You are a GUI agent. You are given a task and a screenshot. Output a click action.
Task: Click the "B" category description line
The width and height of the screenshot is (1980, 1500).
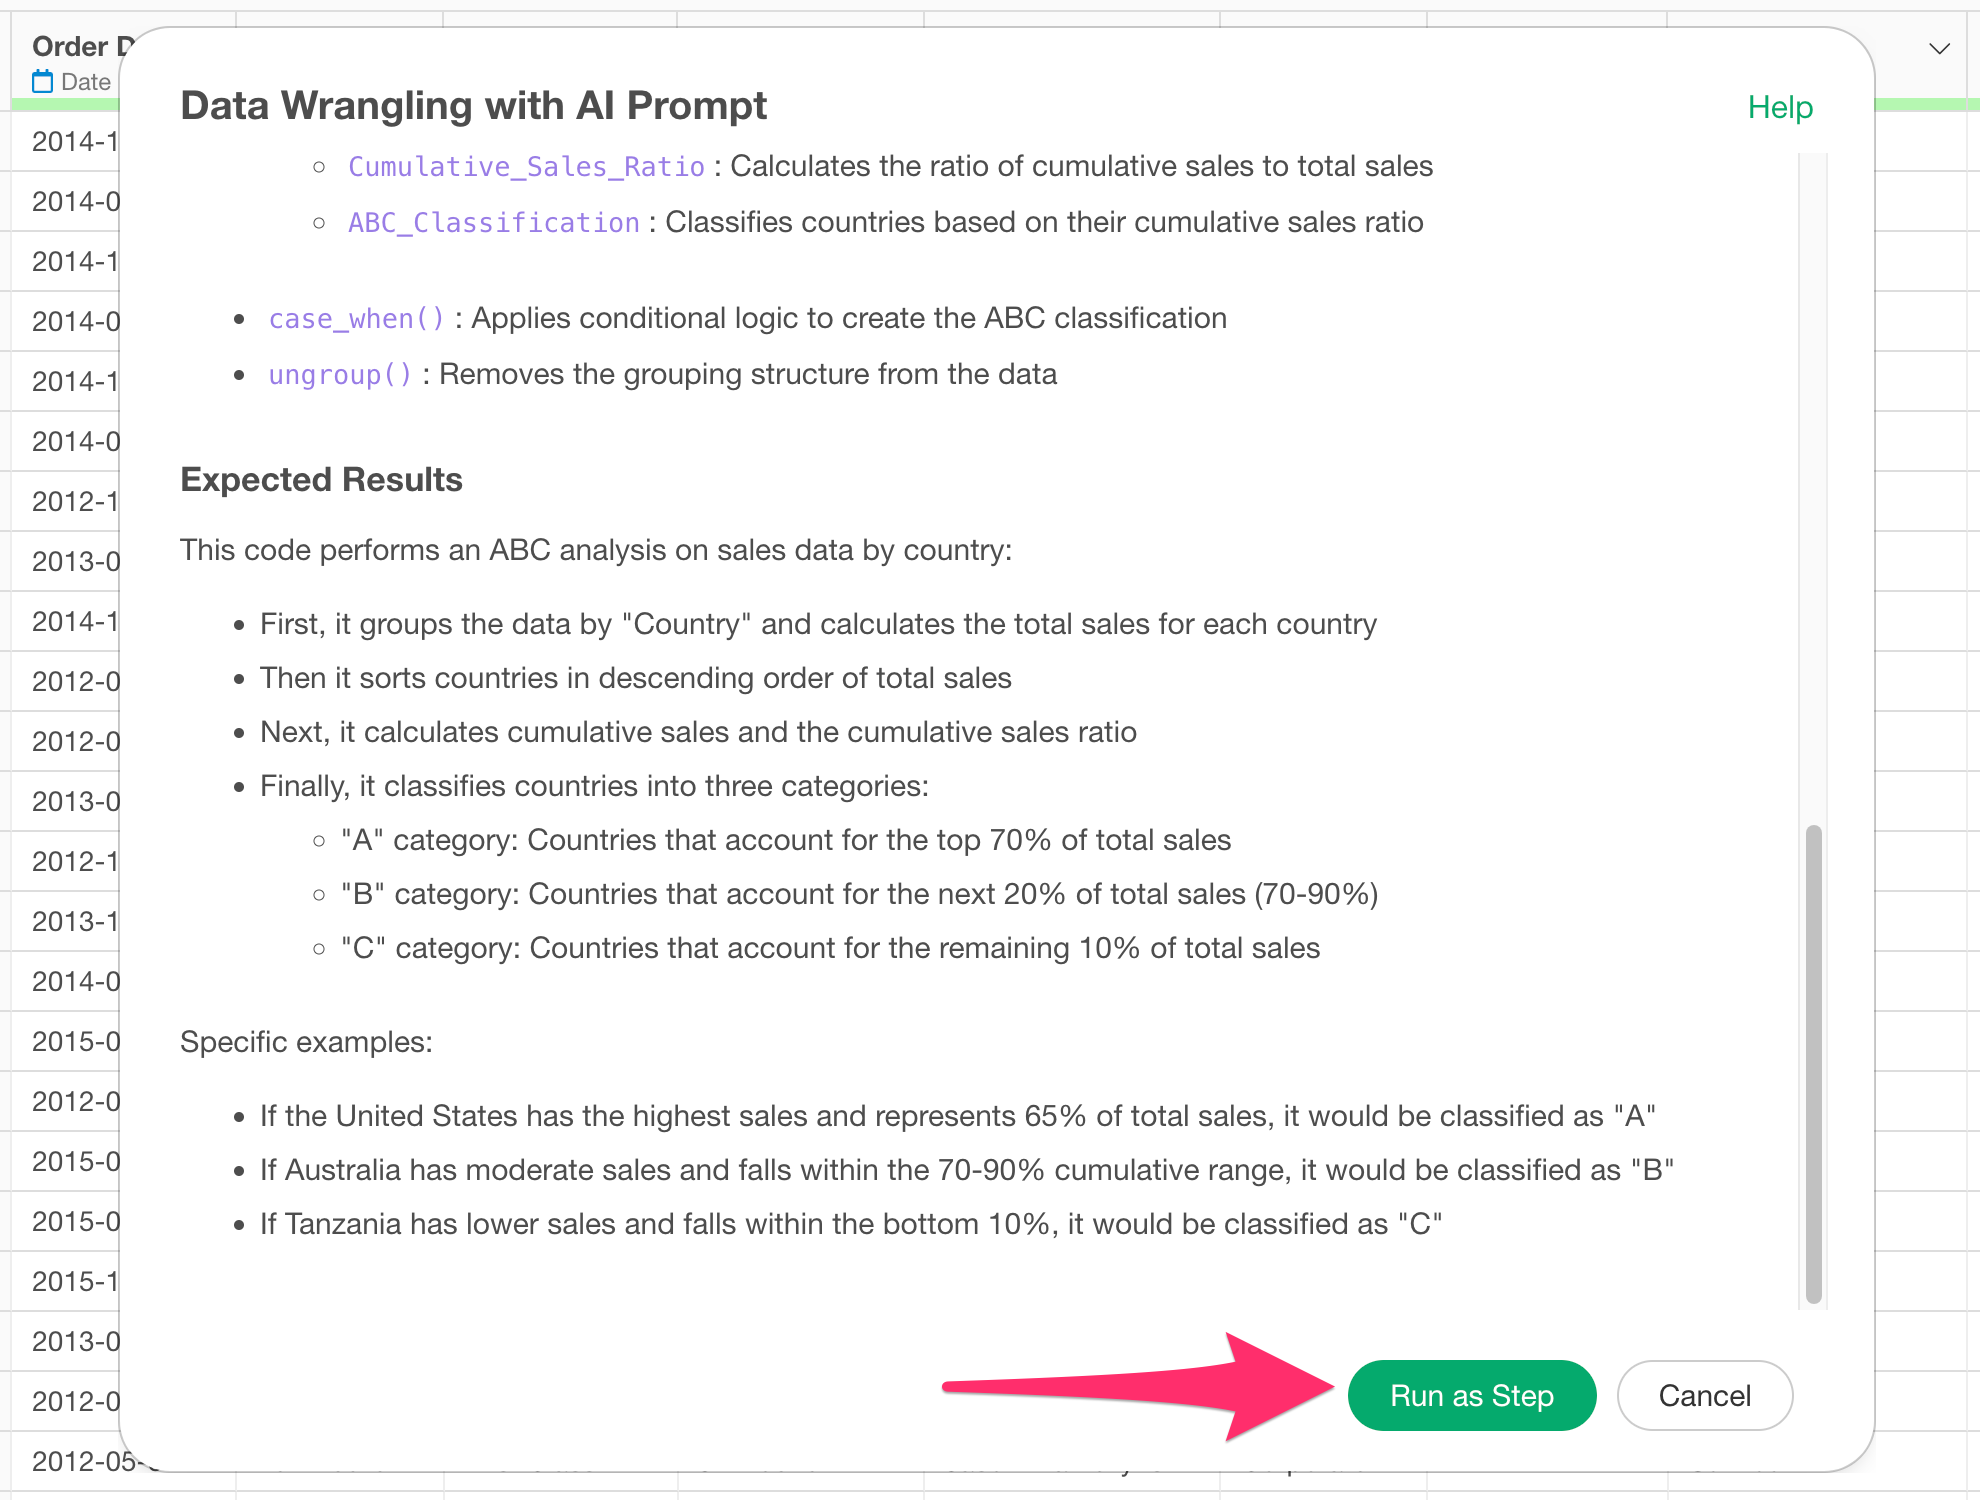[x=859, y=894]
